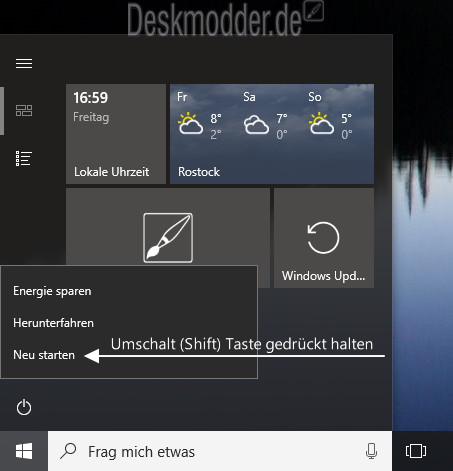Open the paintbrush app tile
This screenshot has width=453, height=471.
(168, 238)
